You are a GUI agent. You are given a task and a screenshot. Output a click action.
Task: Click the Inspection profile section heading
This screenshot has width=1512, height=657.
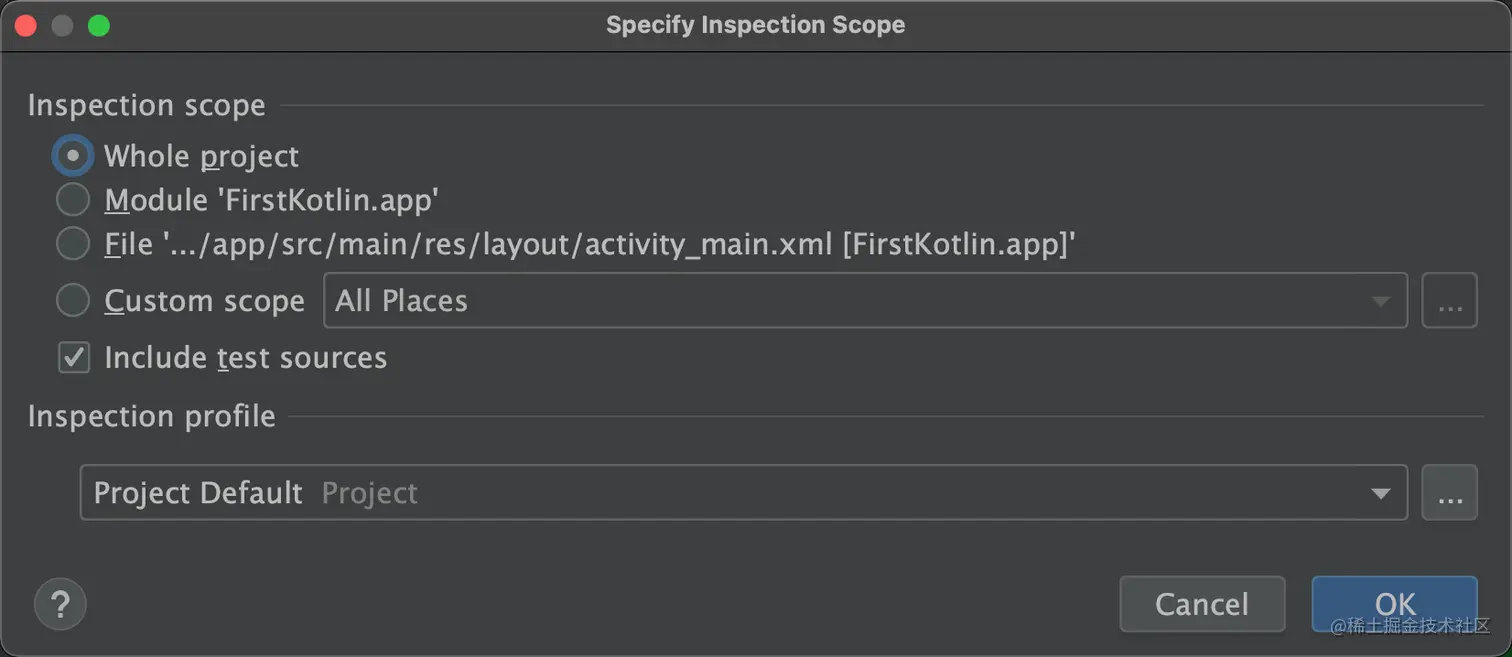tap(152, 416)
